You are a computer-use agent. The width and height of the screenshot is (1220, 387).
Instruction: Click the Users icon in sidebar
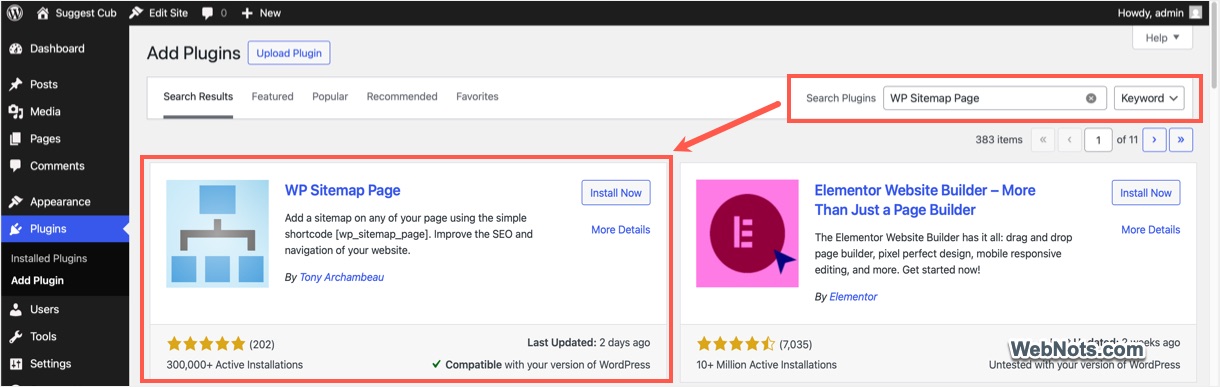pyautogui.click(x=15, y=310)
